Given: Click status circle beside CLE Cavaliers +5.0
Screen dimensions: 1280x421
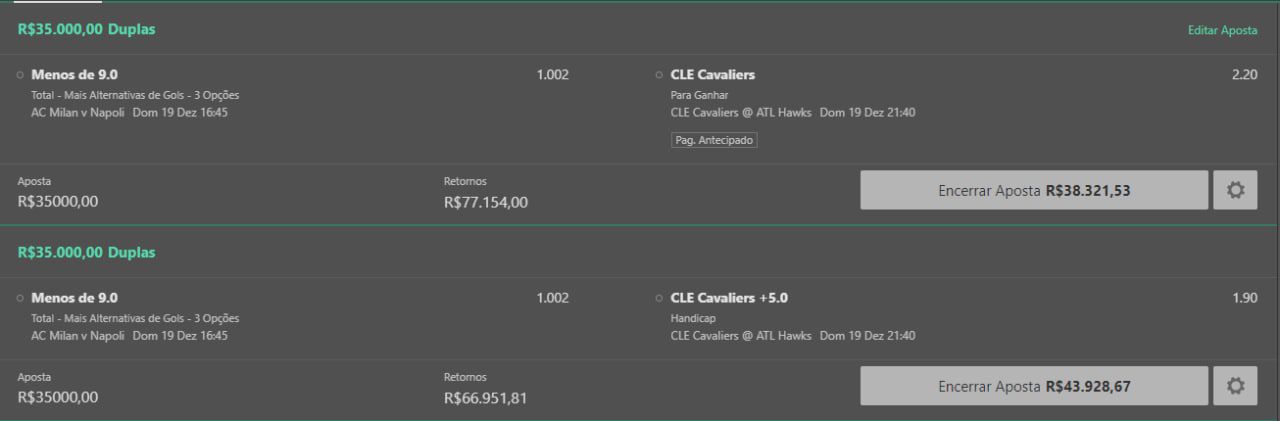Looking at the screenshot, I should coord(659,298).
